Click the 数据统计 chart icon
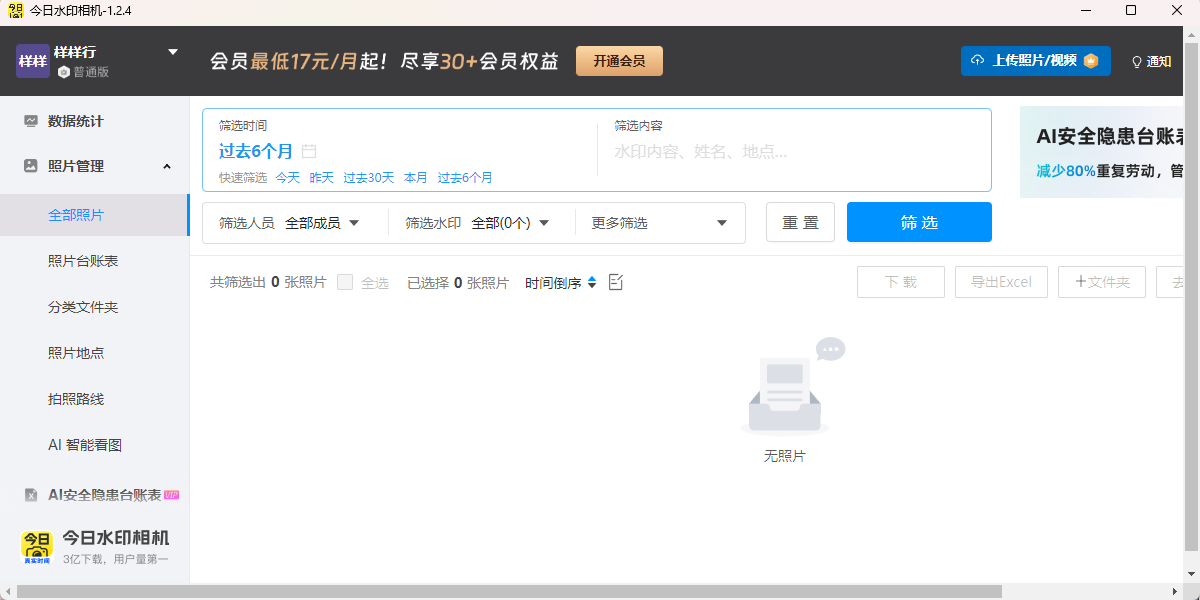 pos(31,121)
